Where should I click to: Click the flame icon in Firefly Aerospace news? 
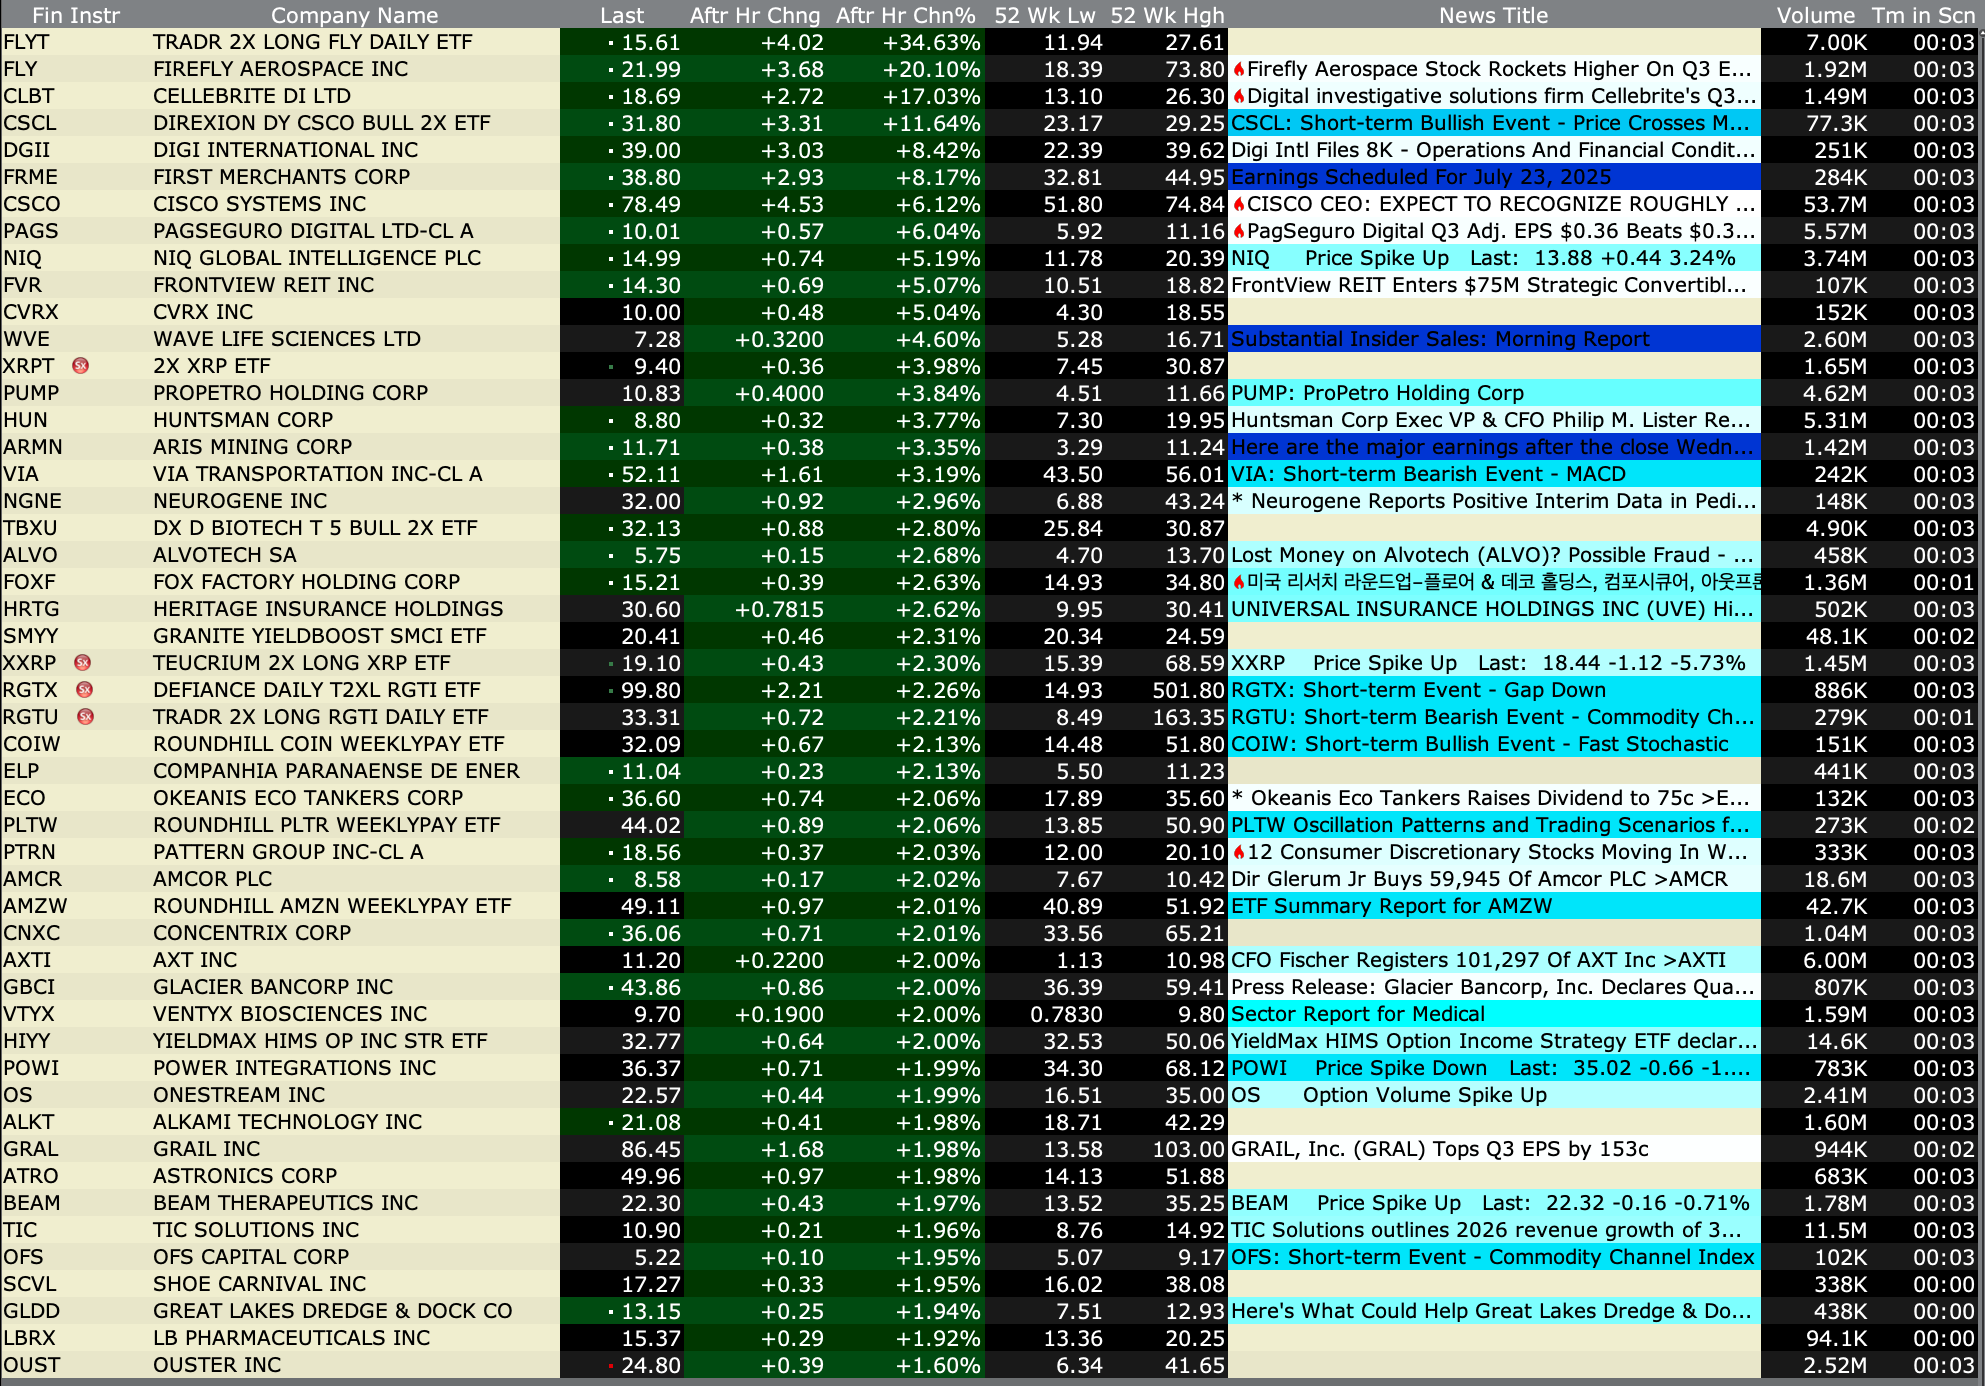coord(1239,69)
